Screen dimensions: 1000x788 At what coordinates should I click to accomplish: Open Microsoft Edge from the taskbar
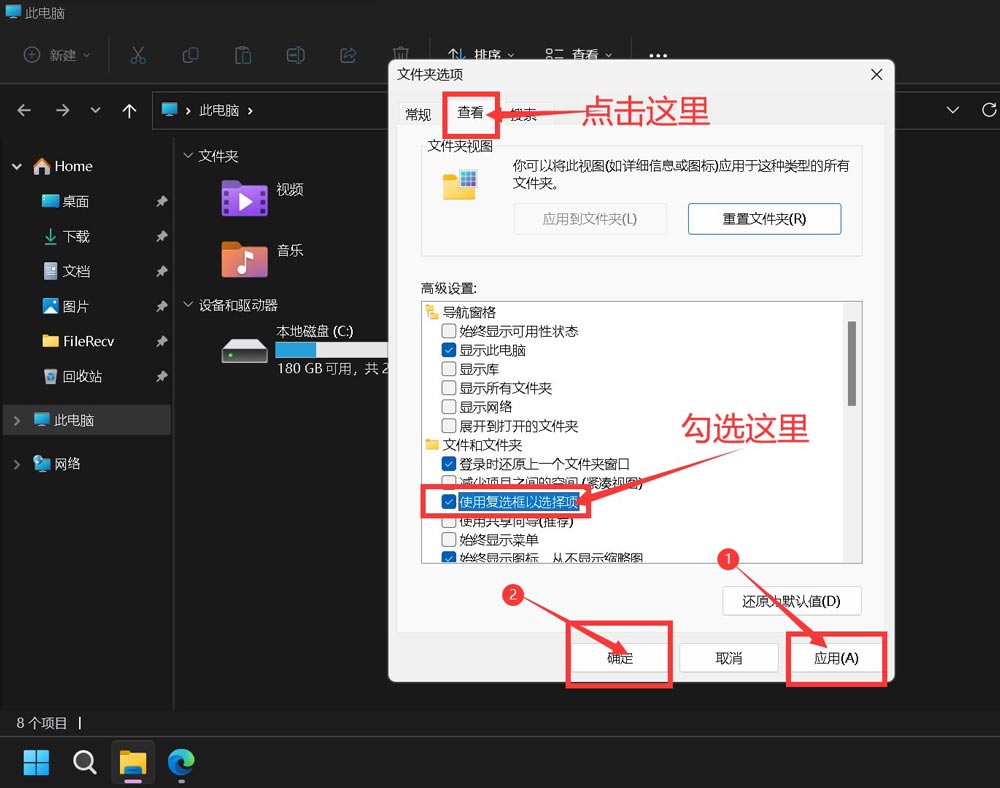click(181, 762)
